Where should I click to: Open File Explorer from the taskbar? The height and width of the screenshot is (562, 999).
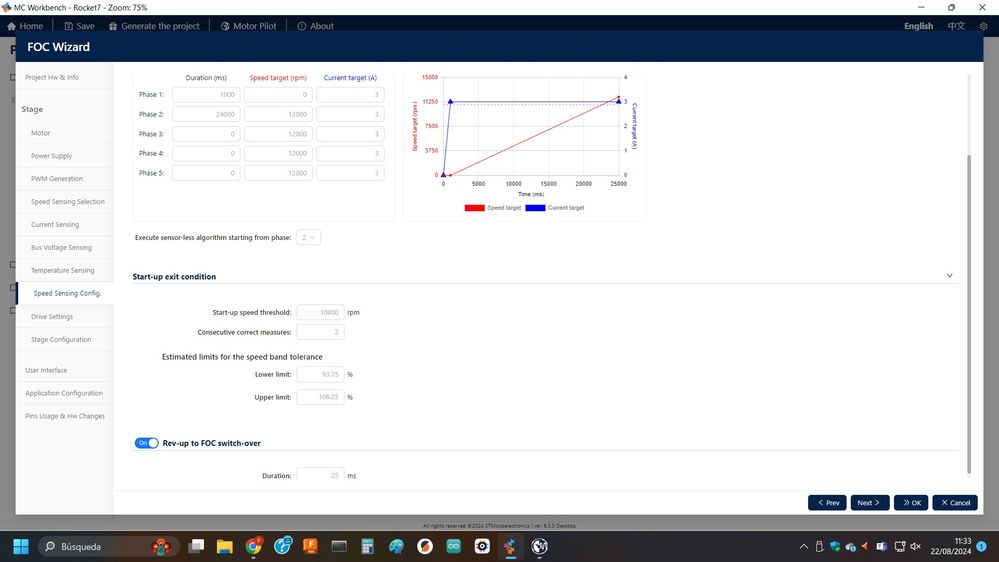pyautogui.click(x=224, y=547)
